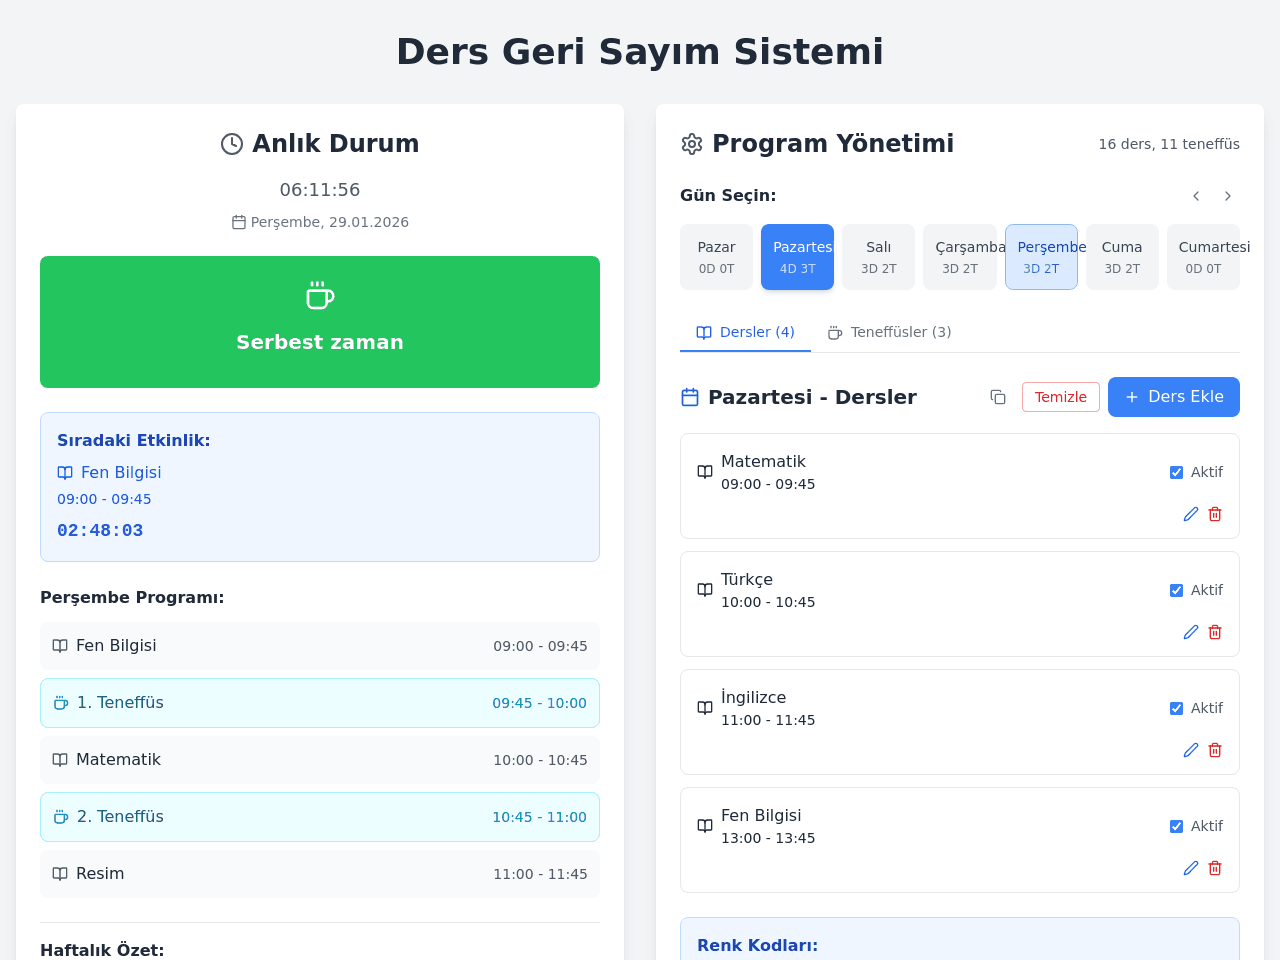Click the 2. Teneffüs 10:45 - 11:00 row
This screenshot has width=1280, height=960.
coord(320,817)
